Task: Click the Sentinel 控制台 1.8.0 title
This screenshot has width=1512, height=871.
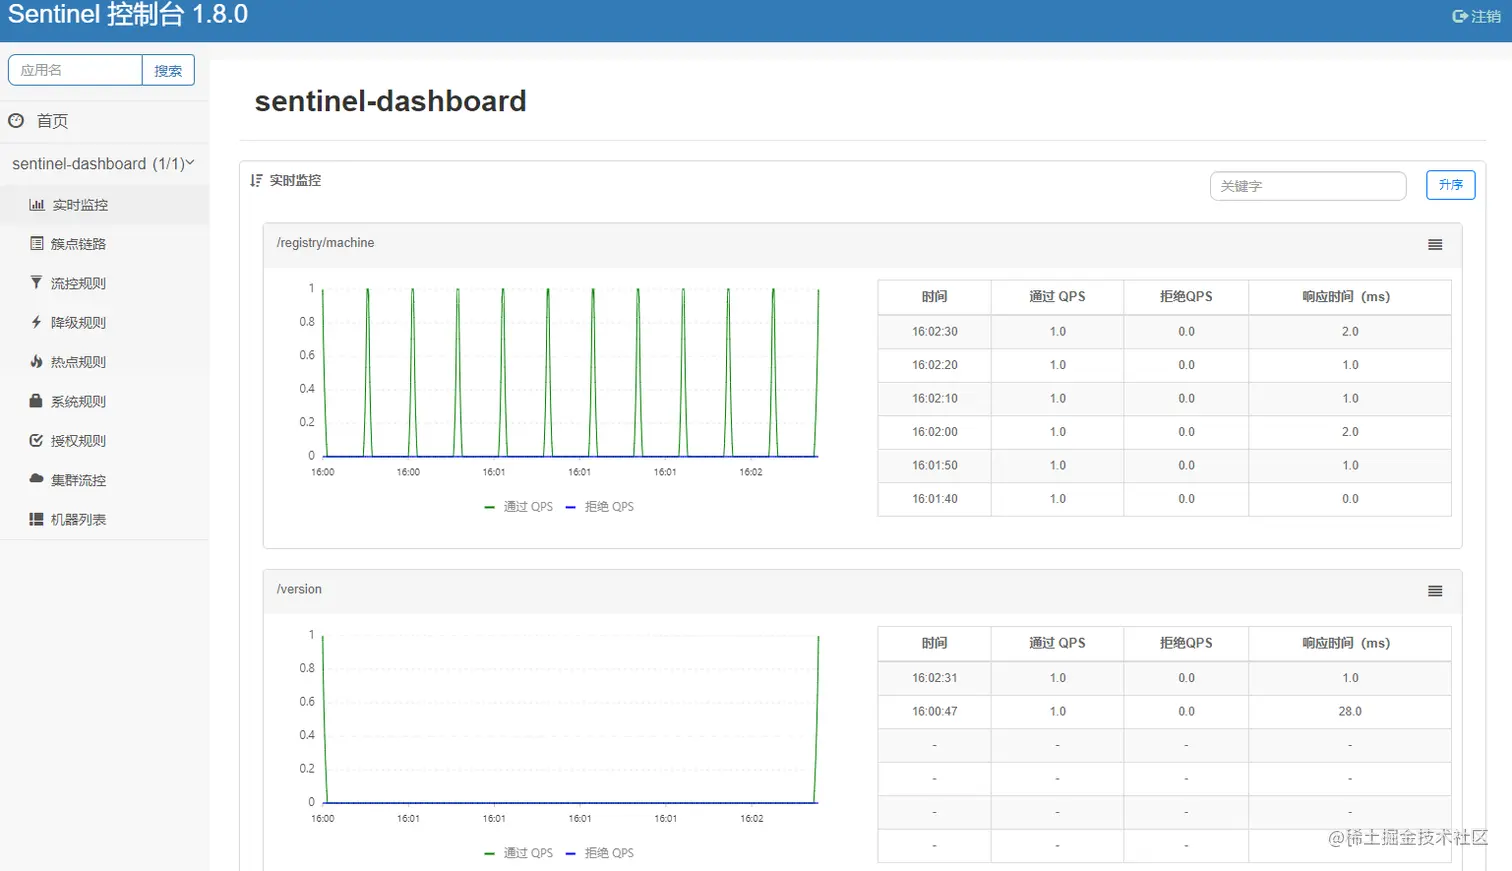Action: click(128, 14)
